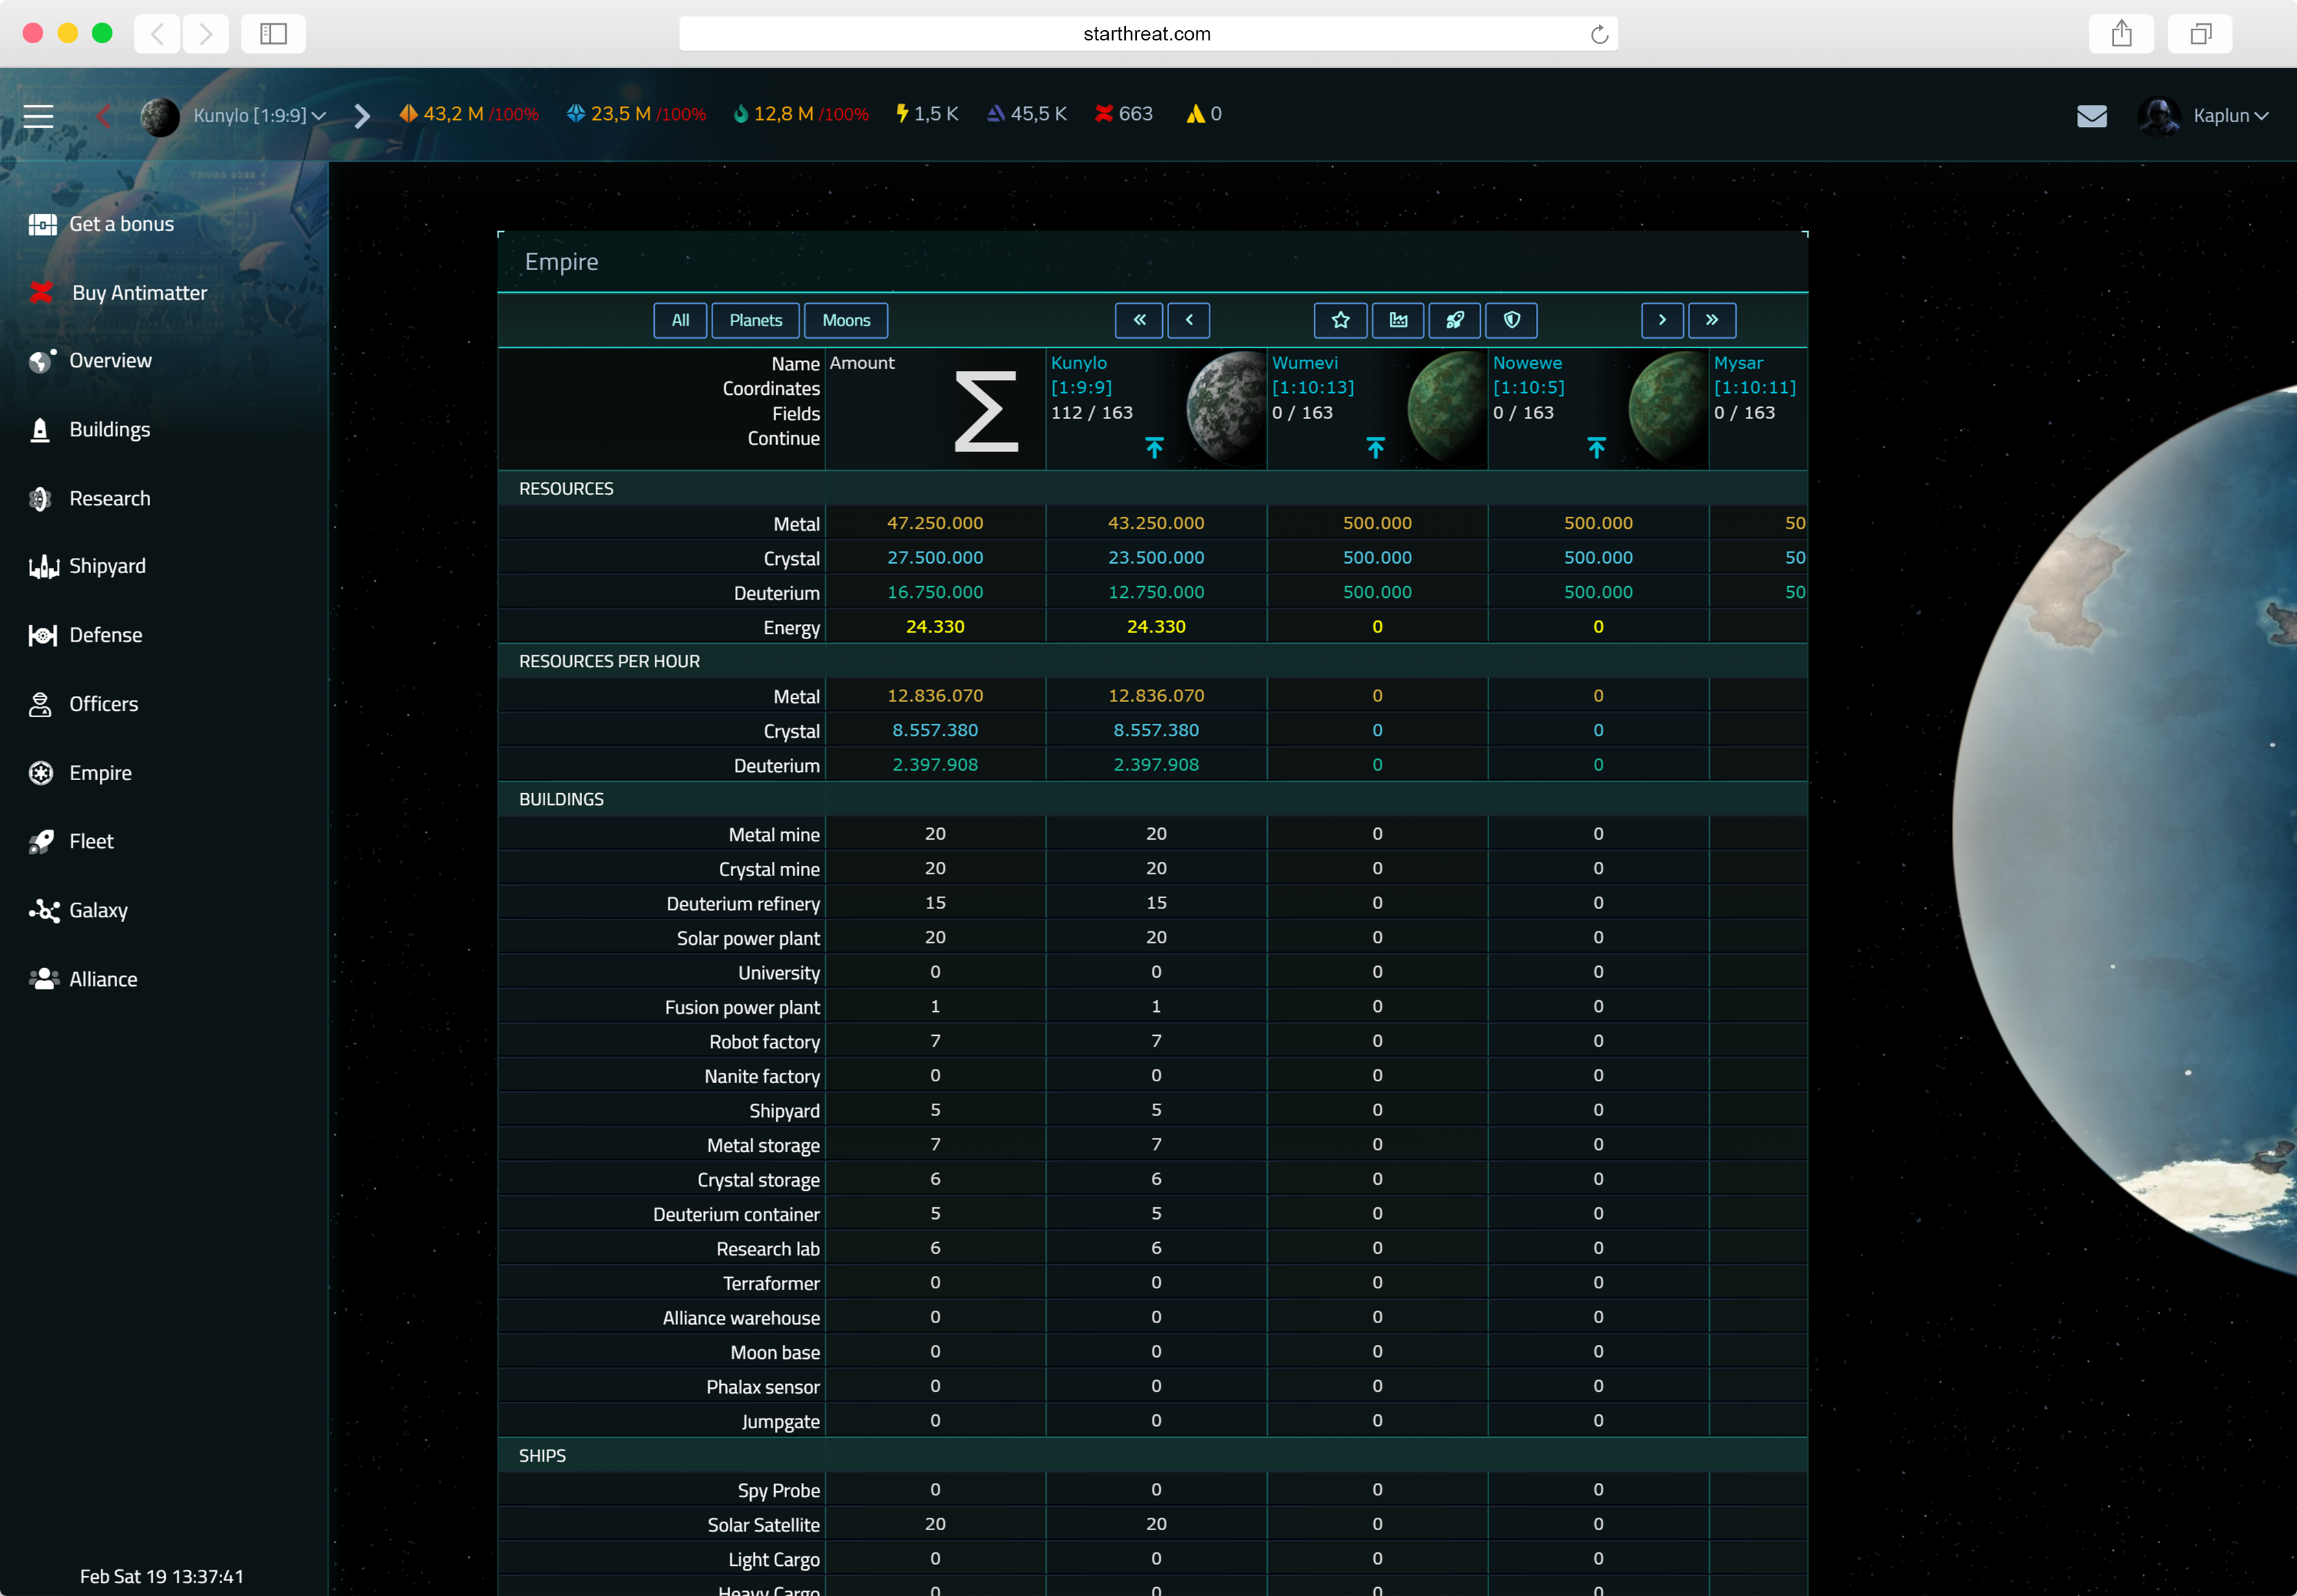Screen dimensions: 2297x1596
Task: Open the Mysar planet link
Action: click(1738, 363)
